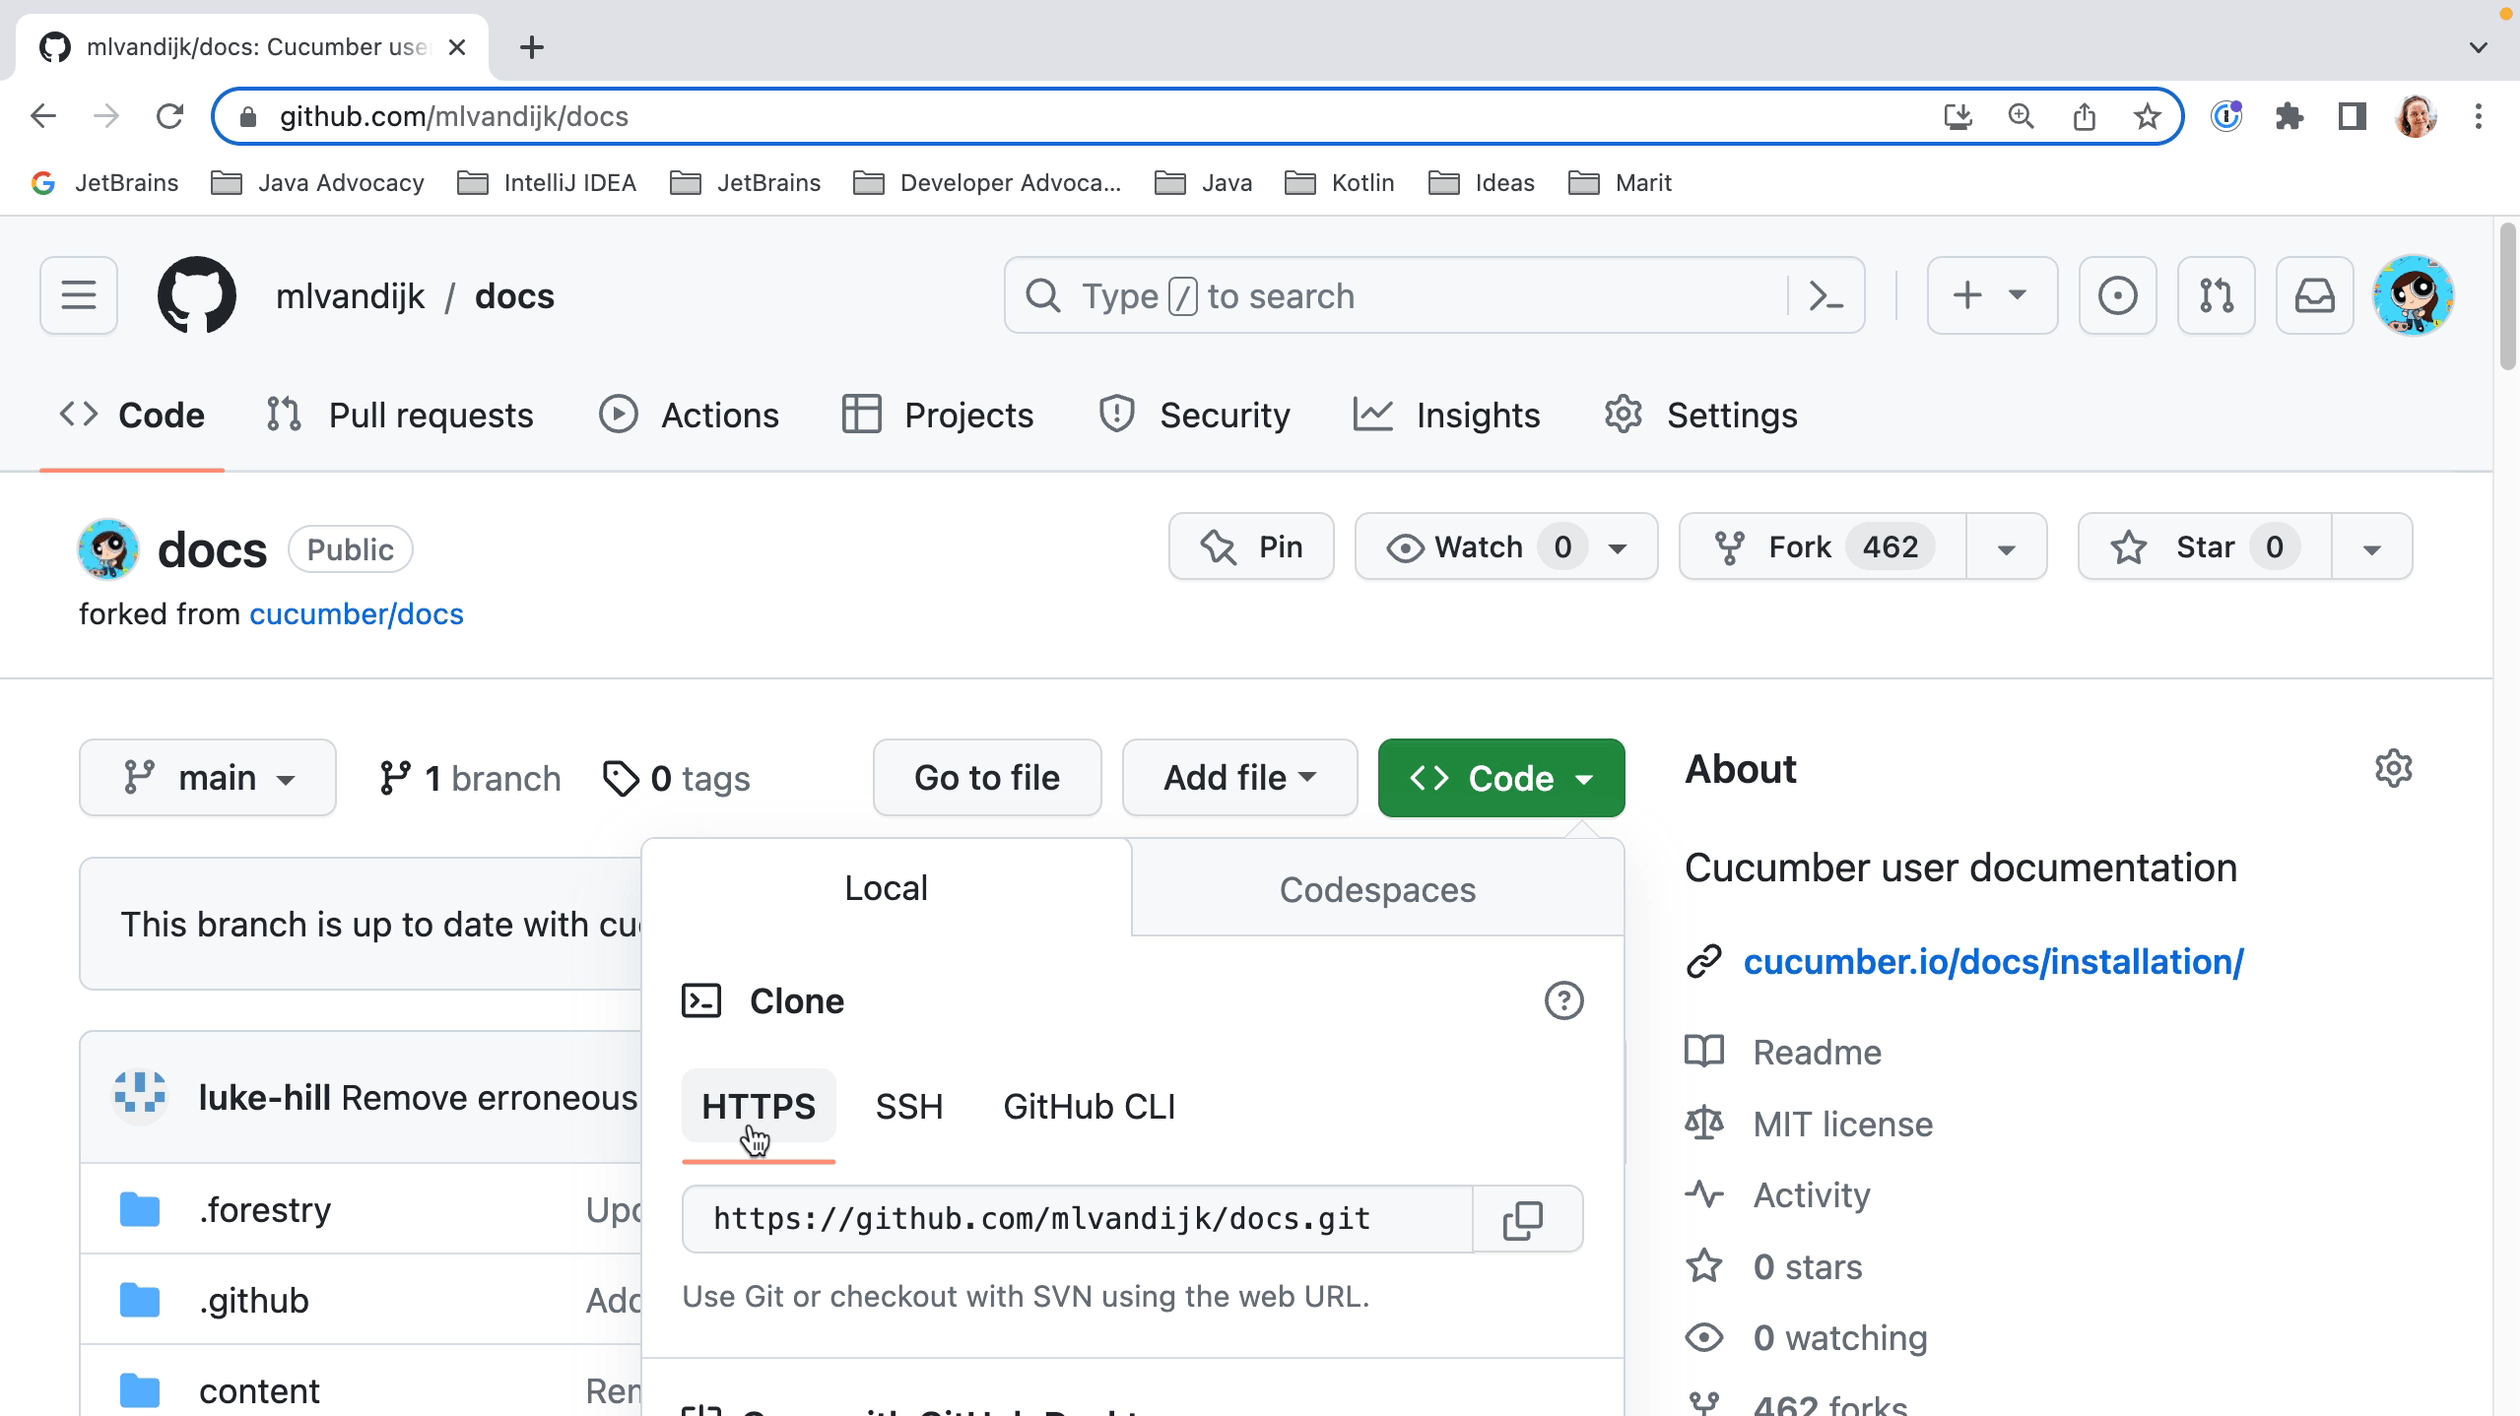Open the issues icon in the header
This screenshot has width=2520, height=1416.
(x=2117, y=296)
